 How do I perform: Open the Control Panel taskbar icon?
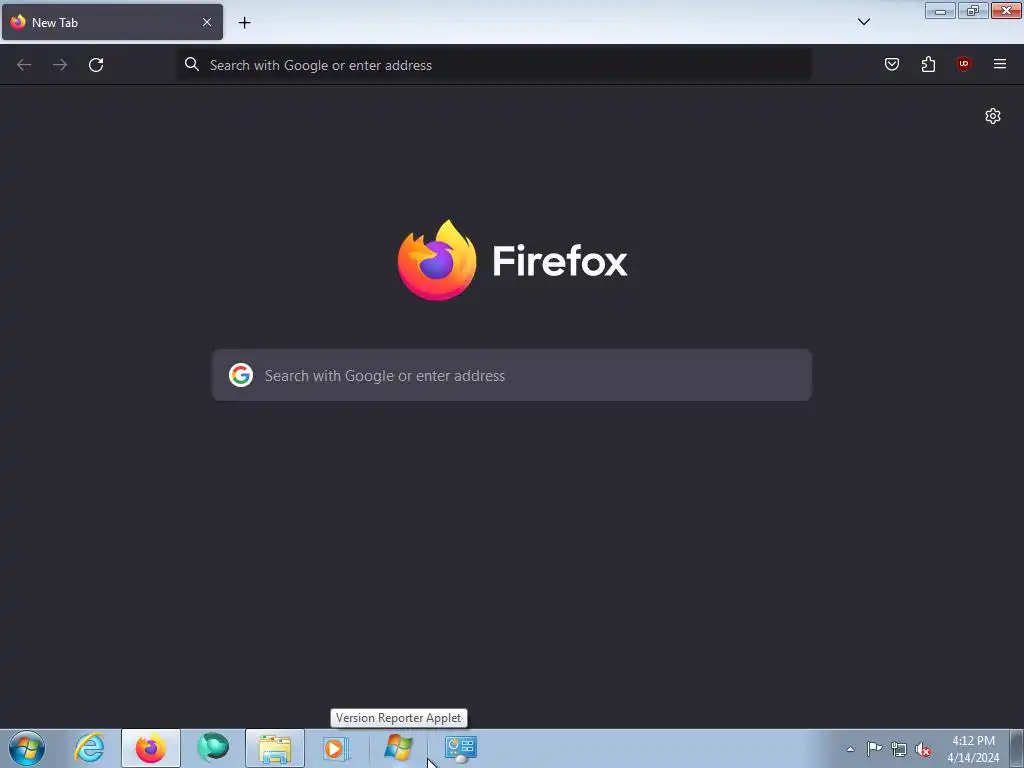point(460,748)
